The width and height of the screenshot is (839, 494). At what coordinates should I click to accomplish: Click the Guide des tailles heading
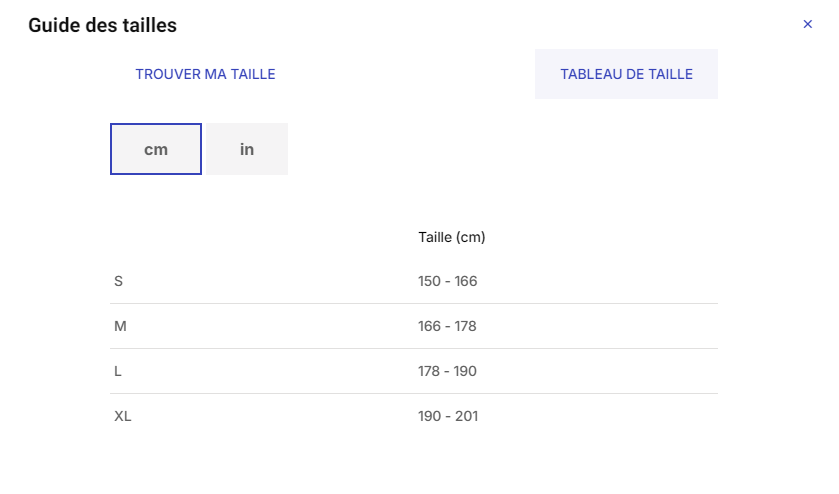tap(102, 26)
